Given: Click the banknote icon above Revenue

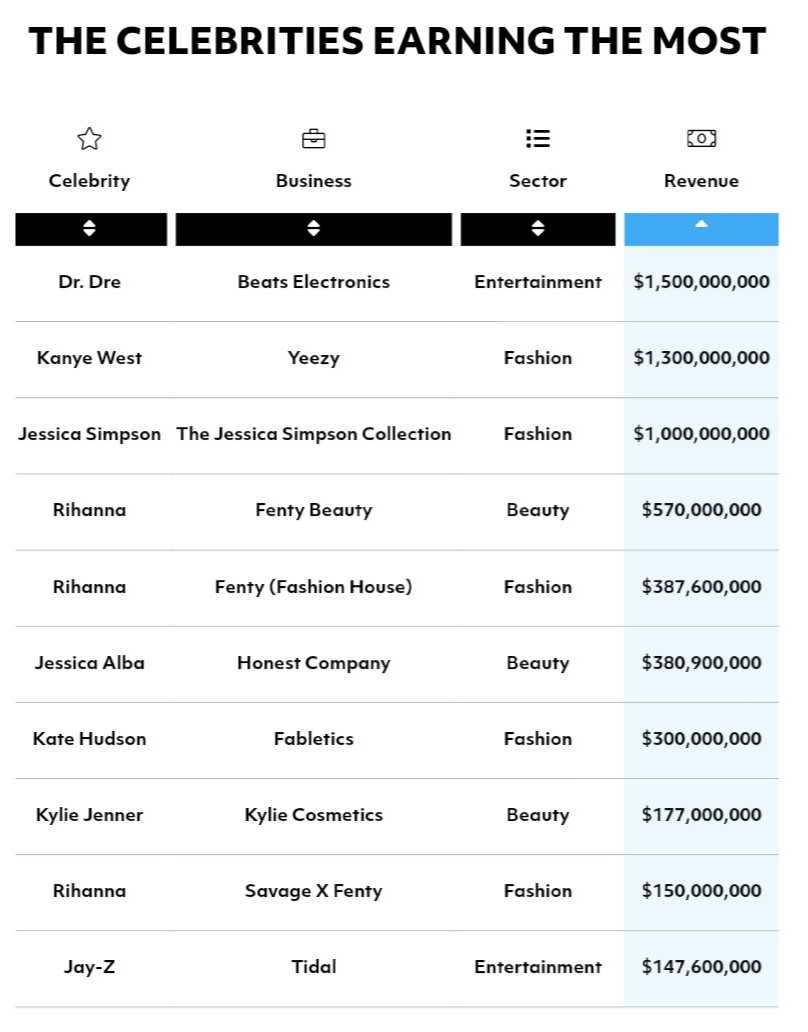Looking at the screenshot, I should click(701, 139).
